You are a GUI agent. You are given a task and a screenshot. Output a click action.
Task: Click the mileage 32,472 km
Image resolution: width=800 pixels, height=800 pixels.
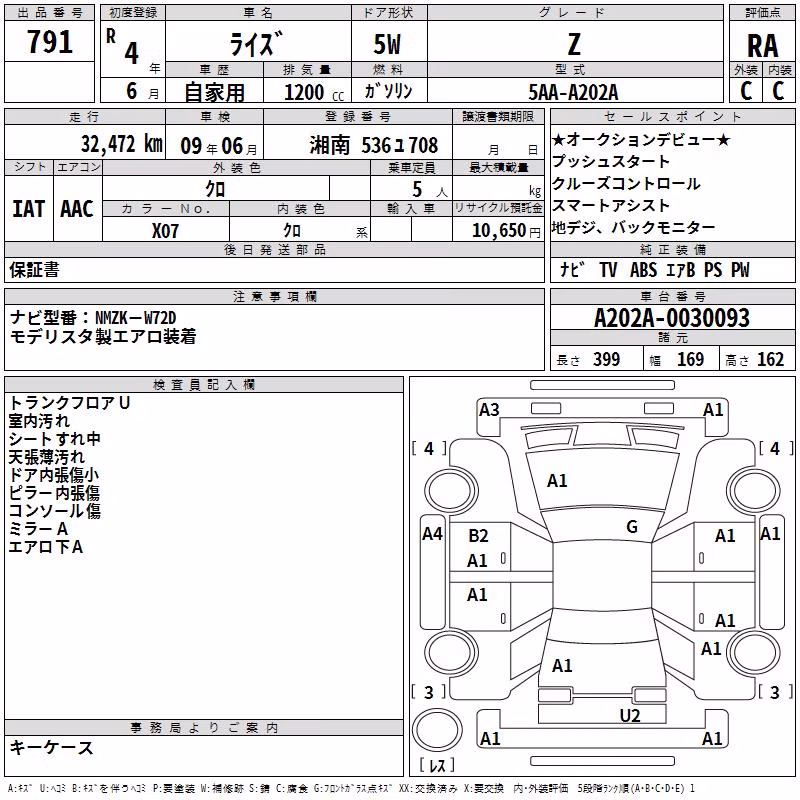coord(122,144)
